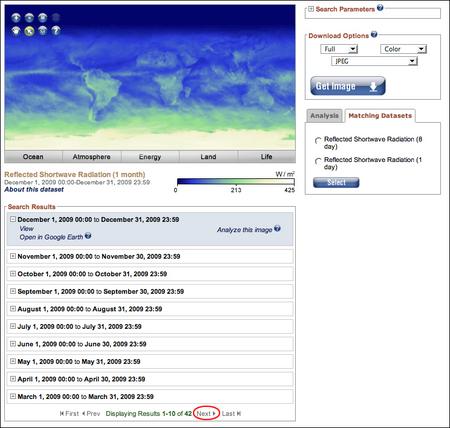Select the yellow highlighted pointer map tool

pyautogui.click(x=29, y=31)
